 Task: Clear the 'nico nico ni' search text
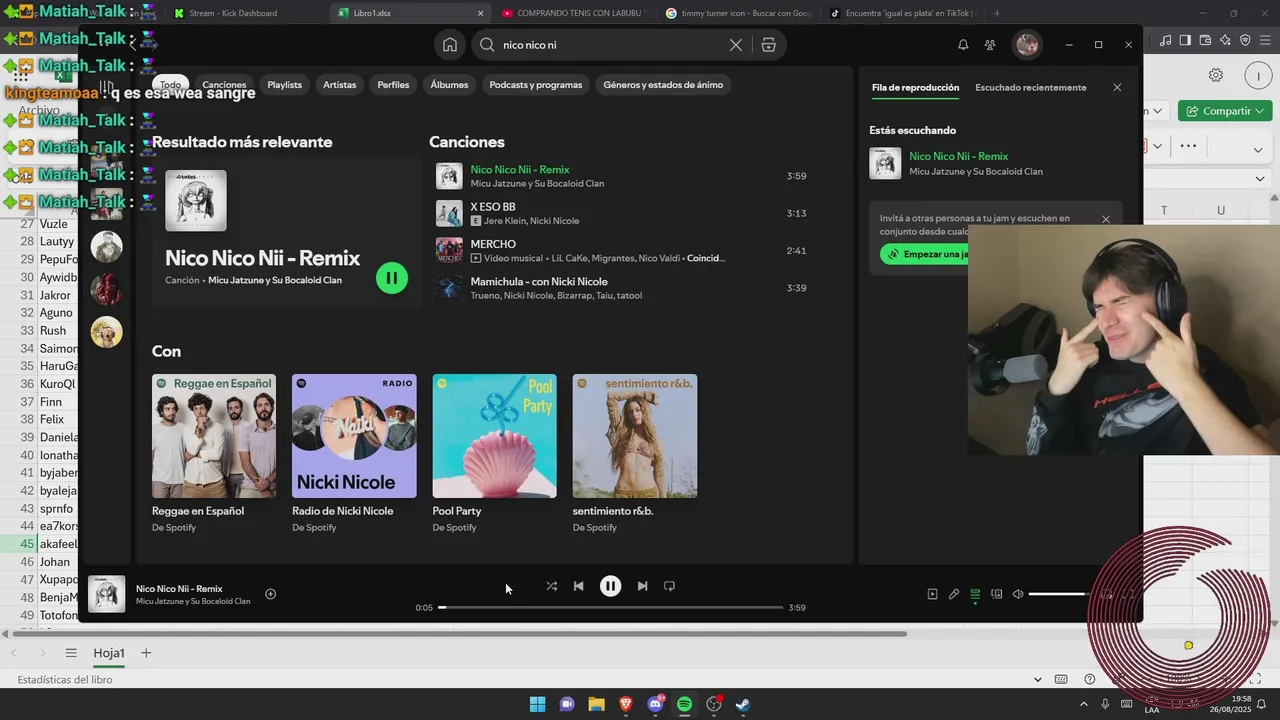[x=736, y=45]
